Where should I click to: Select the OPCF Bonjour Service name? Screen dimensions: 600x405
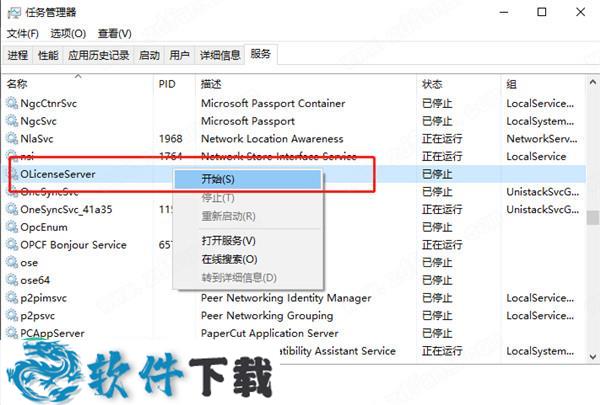[73, 245]
